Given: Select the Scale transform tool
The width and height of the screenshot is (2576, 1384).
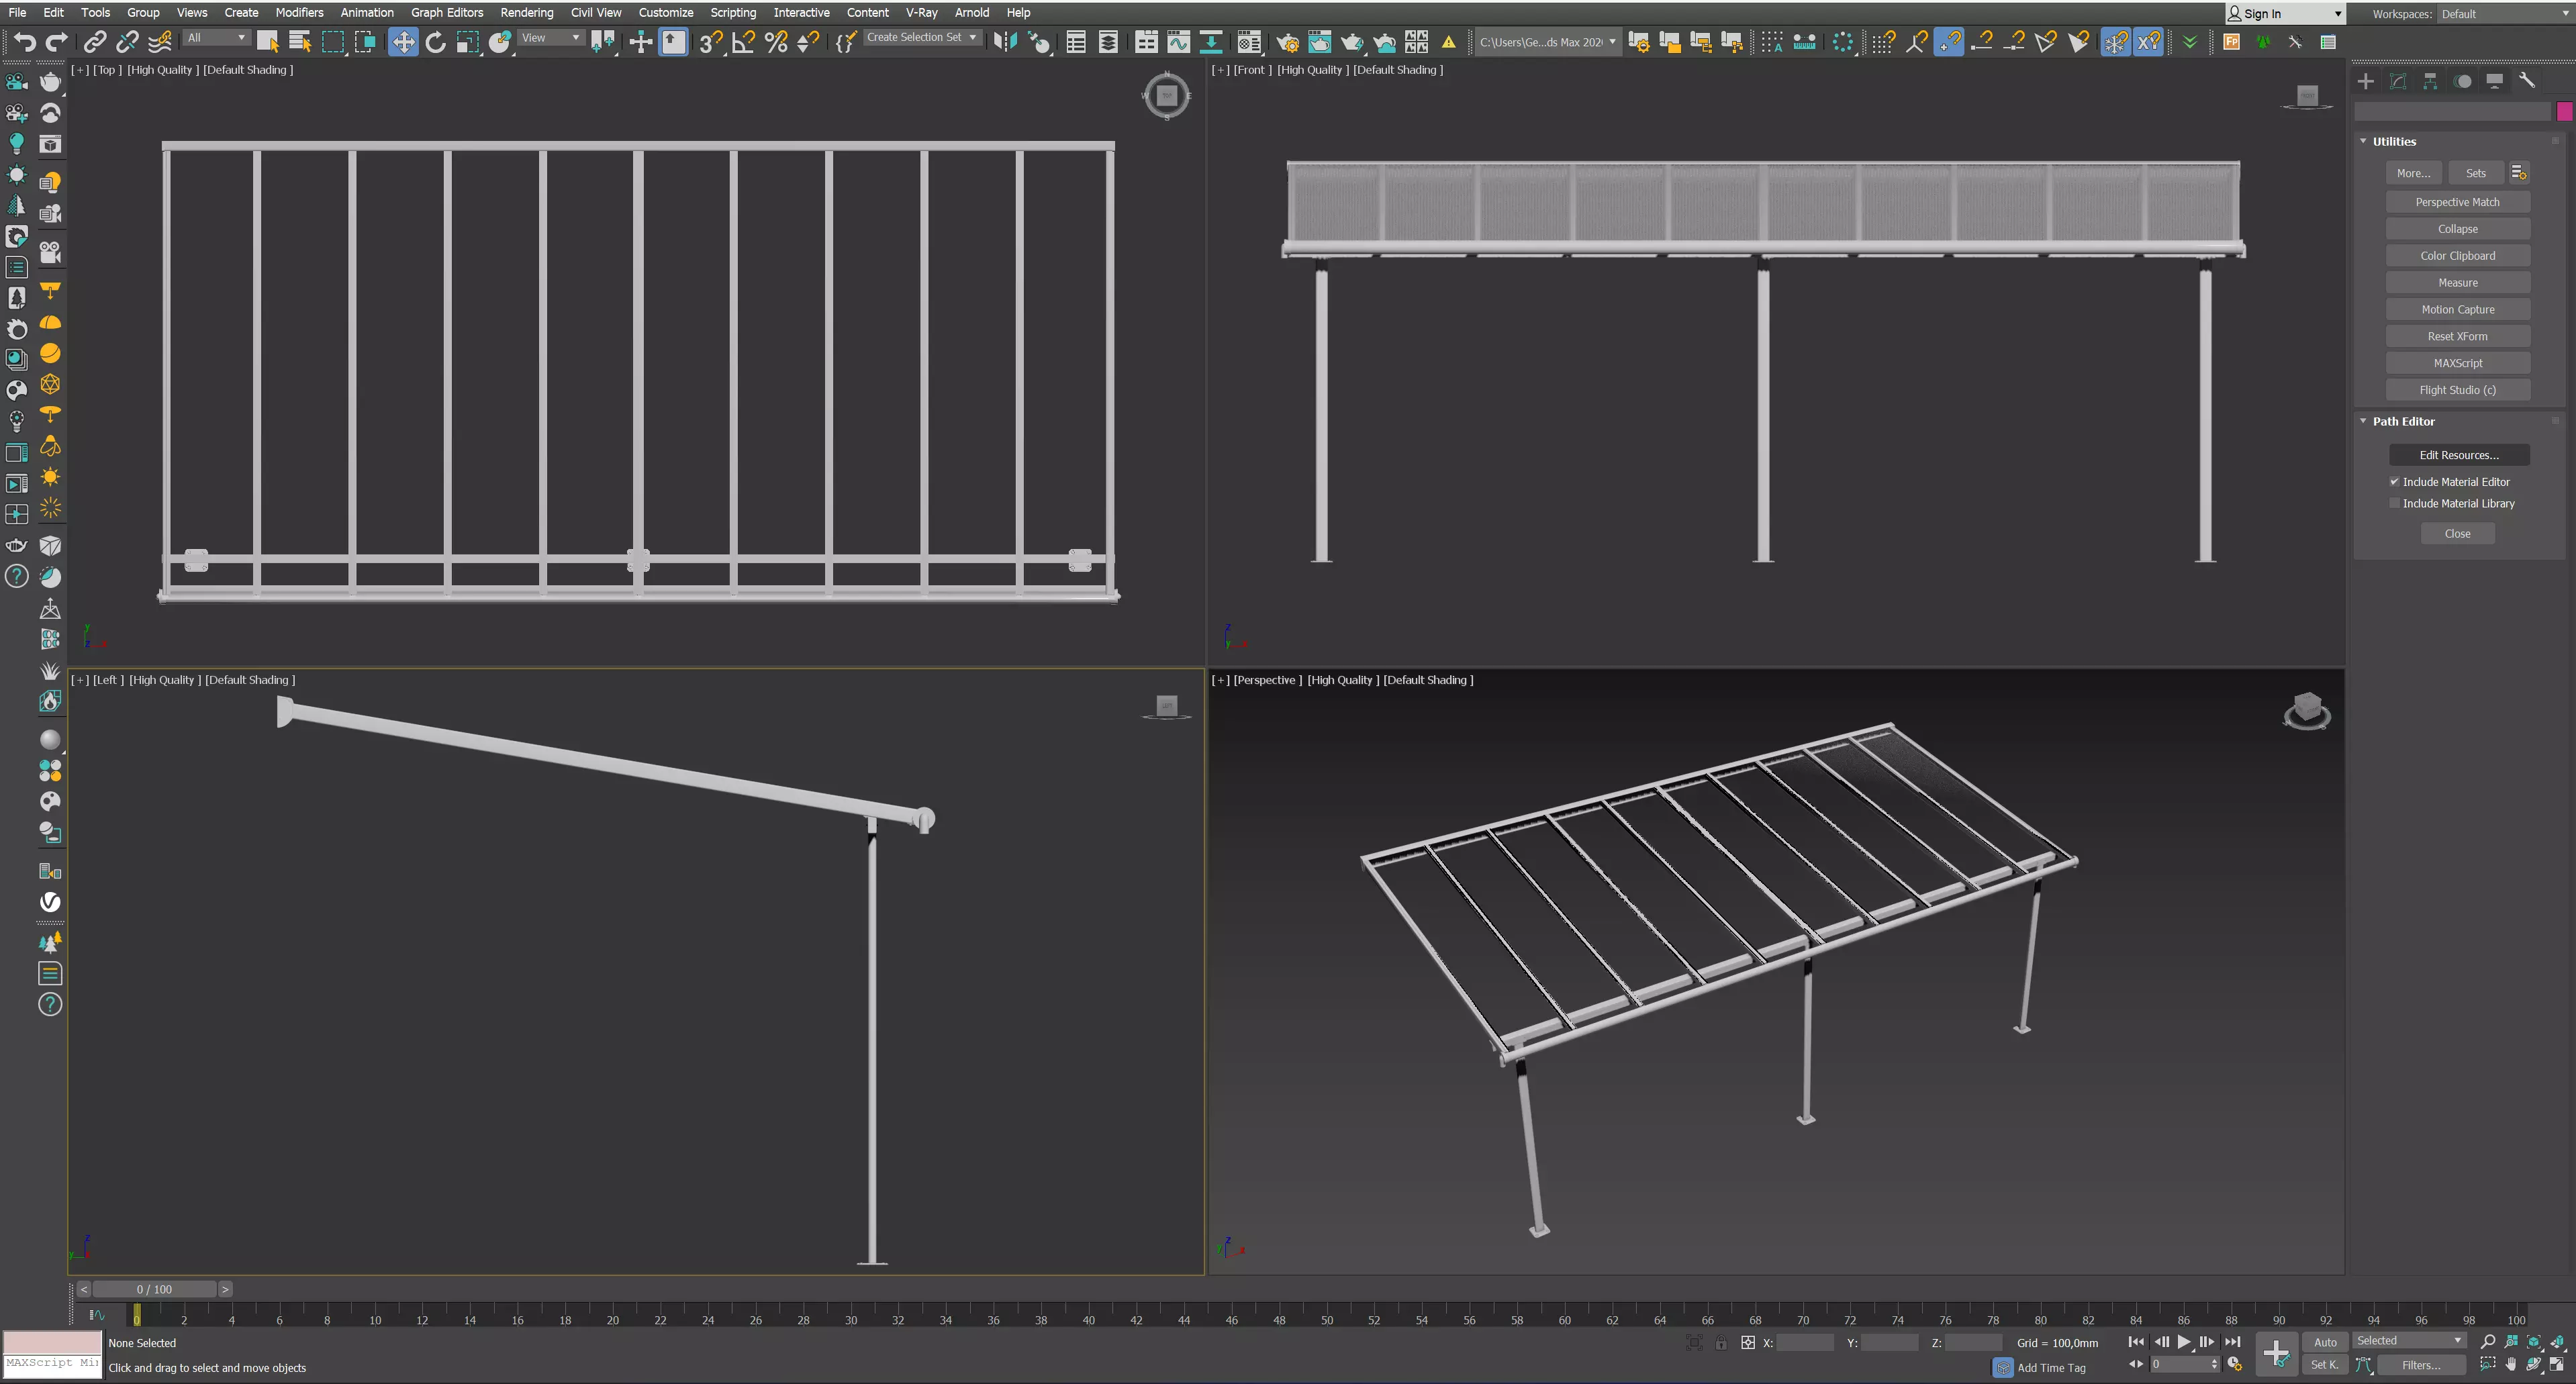Looking at the screenshot, I should 467,42.
